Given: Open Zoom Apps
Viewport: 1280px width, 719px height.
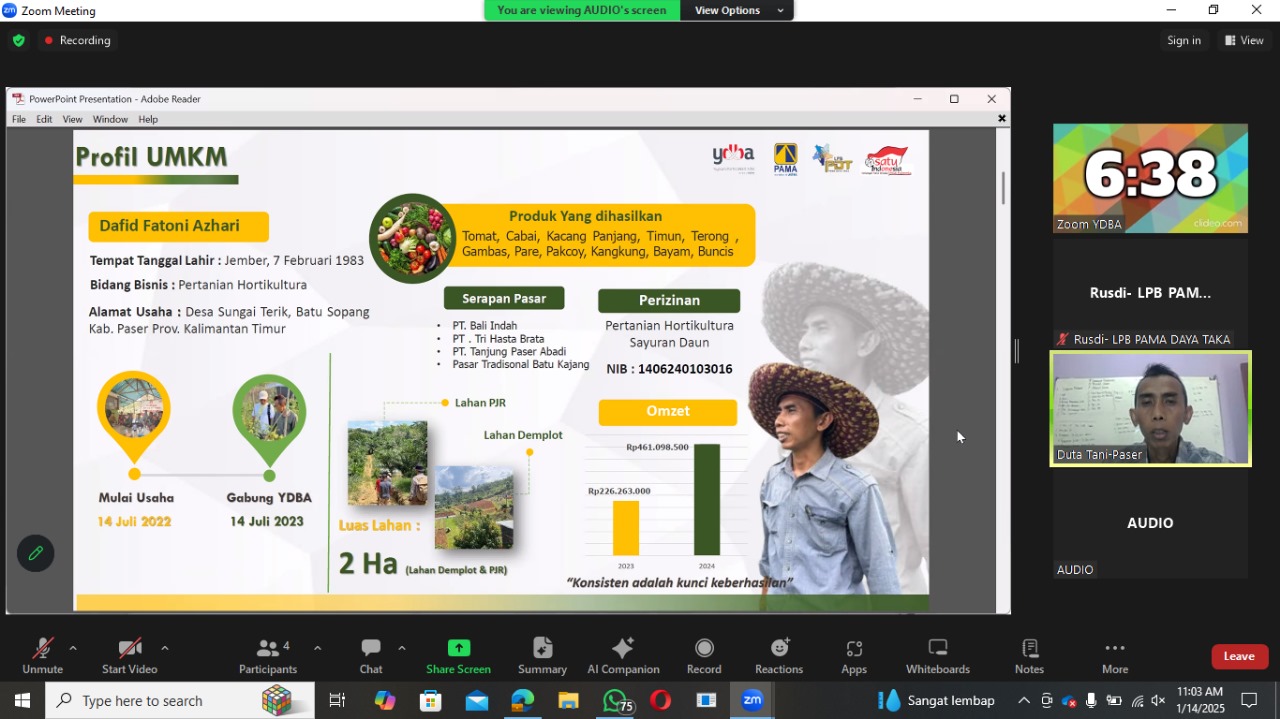Looking at the screenshot, I should coord(854,649).
